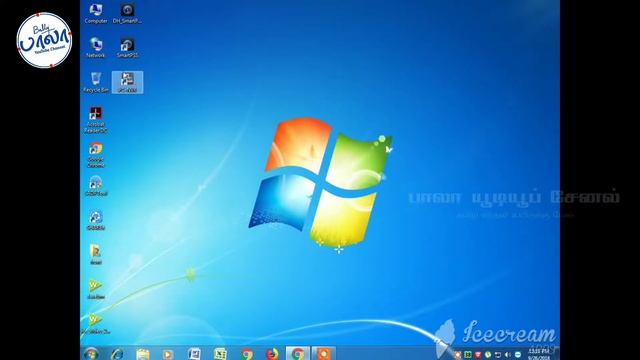The image size is (640, 360).
Task: Select the yellow folder desktop icon
Action: (x=96, y=255)
